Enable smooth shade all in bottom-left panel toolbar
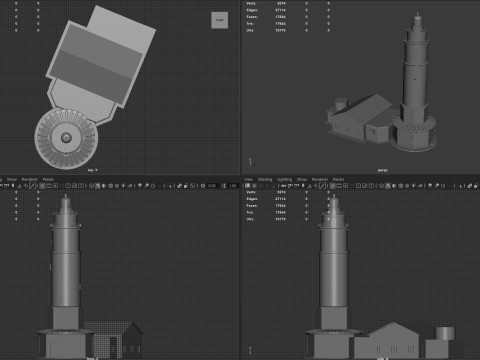Screen dimensions: 480x360 [x=97, y=186]
